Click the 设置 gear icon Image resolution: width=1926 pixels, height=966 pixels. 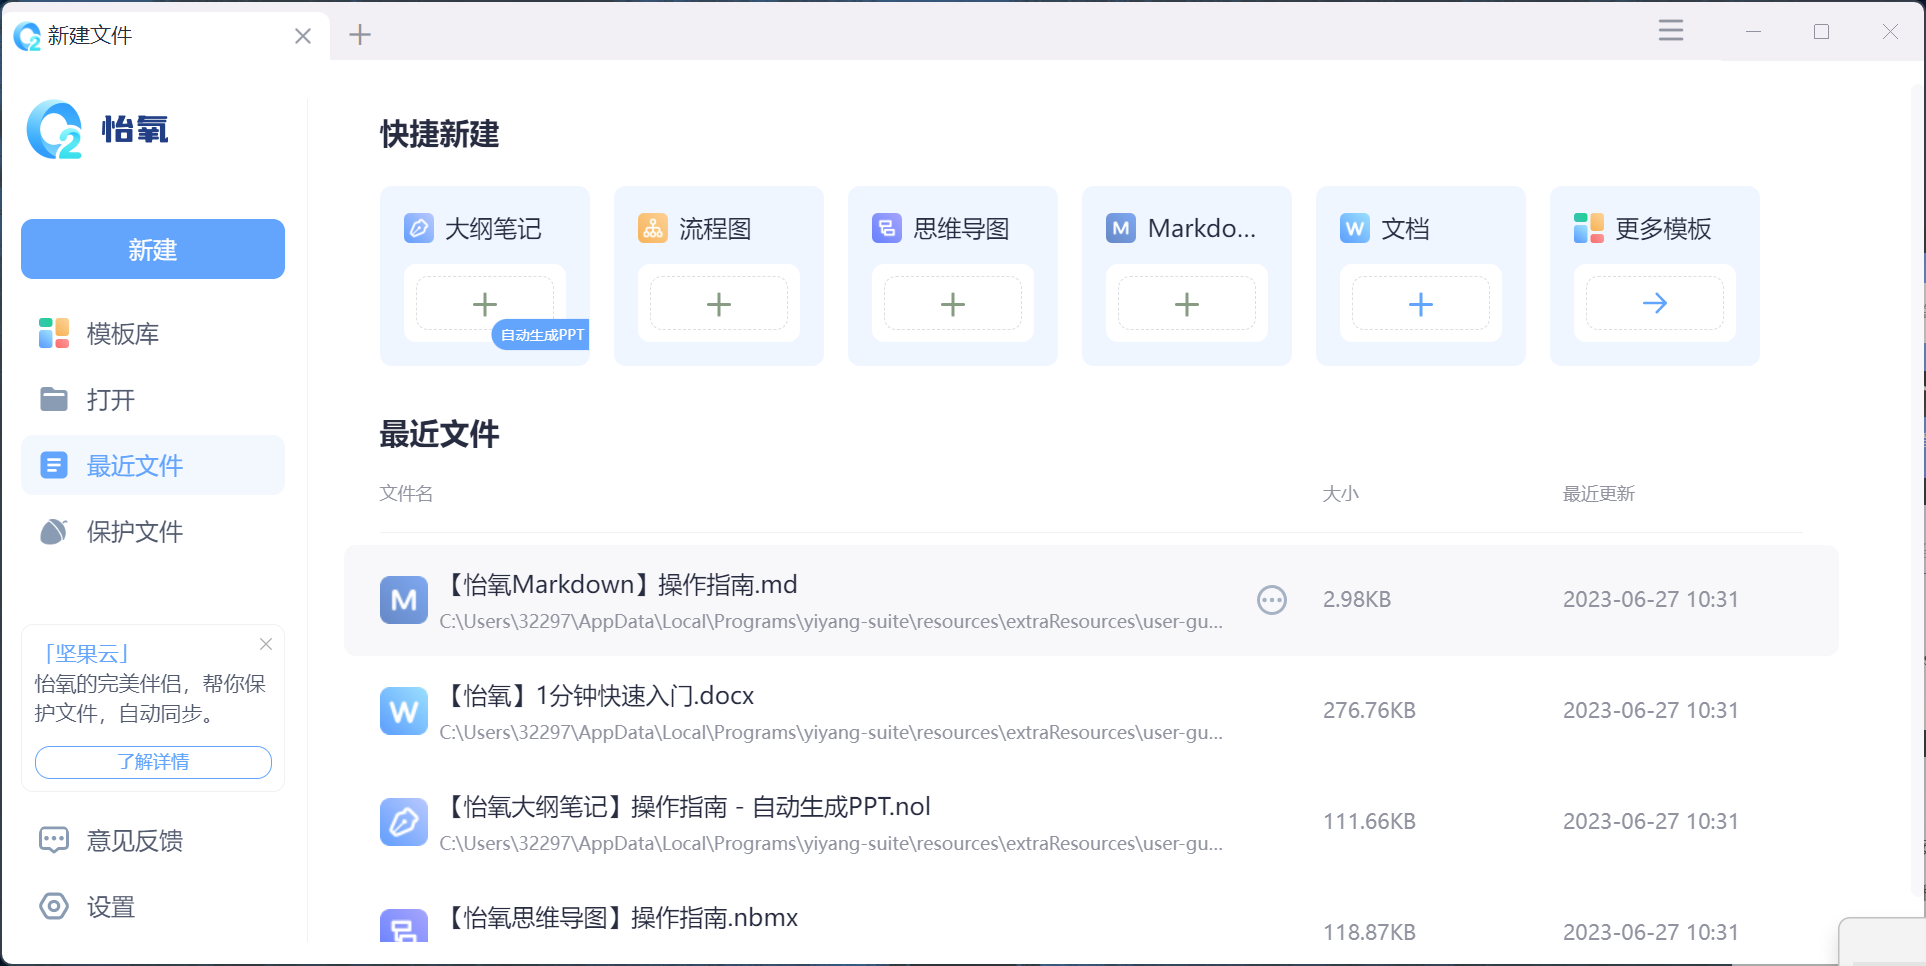54,906
